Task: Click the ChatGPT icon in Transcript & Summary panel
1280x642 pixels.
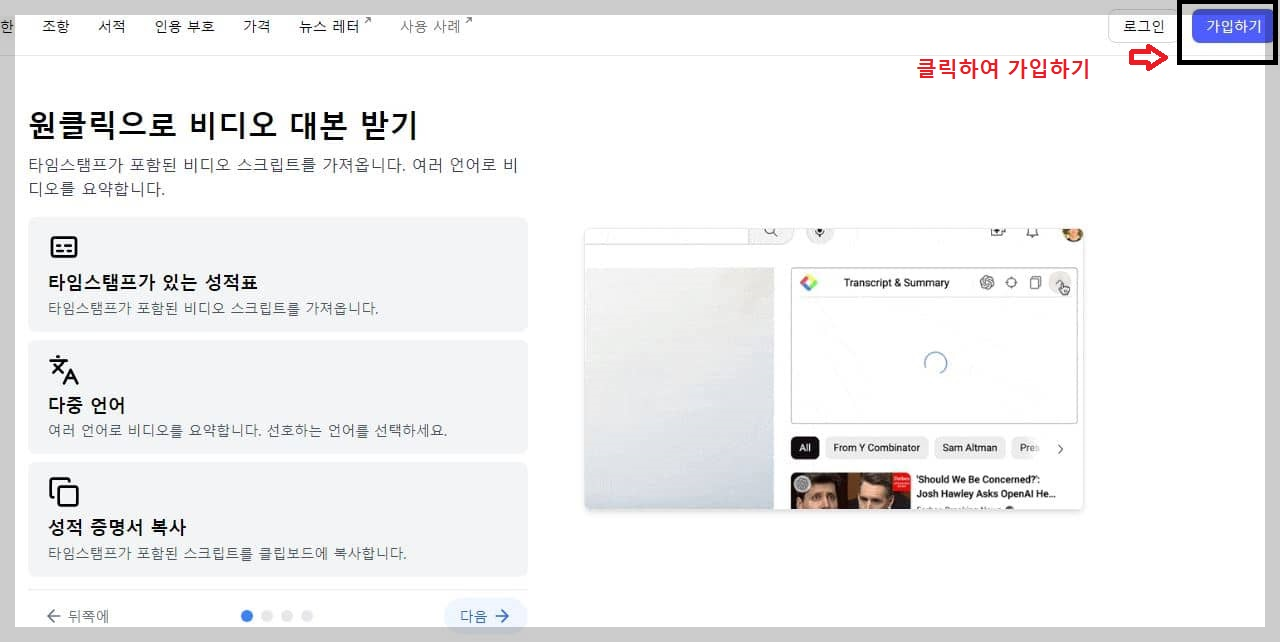Action: coord(987,283)
